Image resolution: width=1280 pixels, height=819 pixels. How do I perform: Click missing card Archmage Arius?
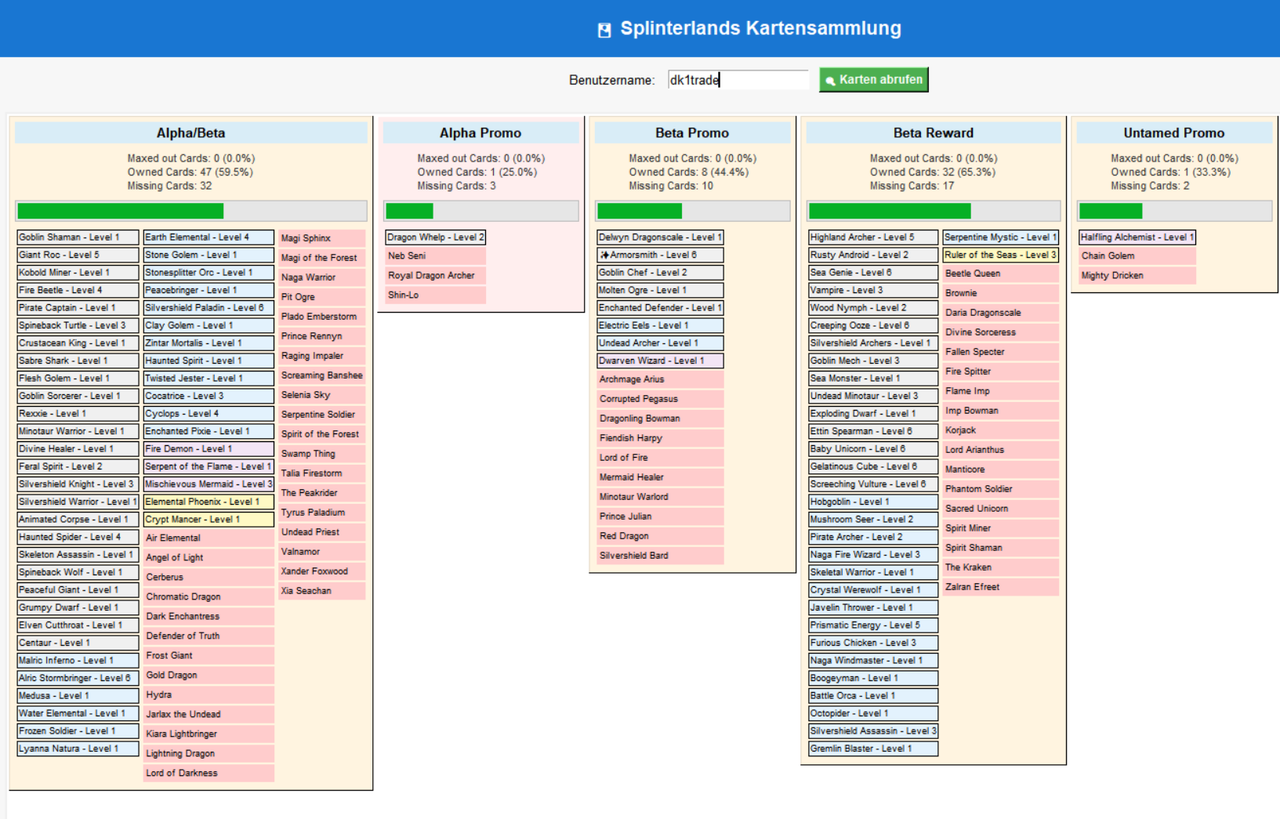tap(660, 380)
